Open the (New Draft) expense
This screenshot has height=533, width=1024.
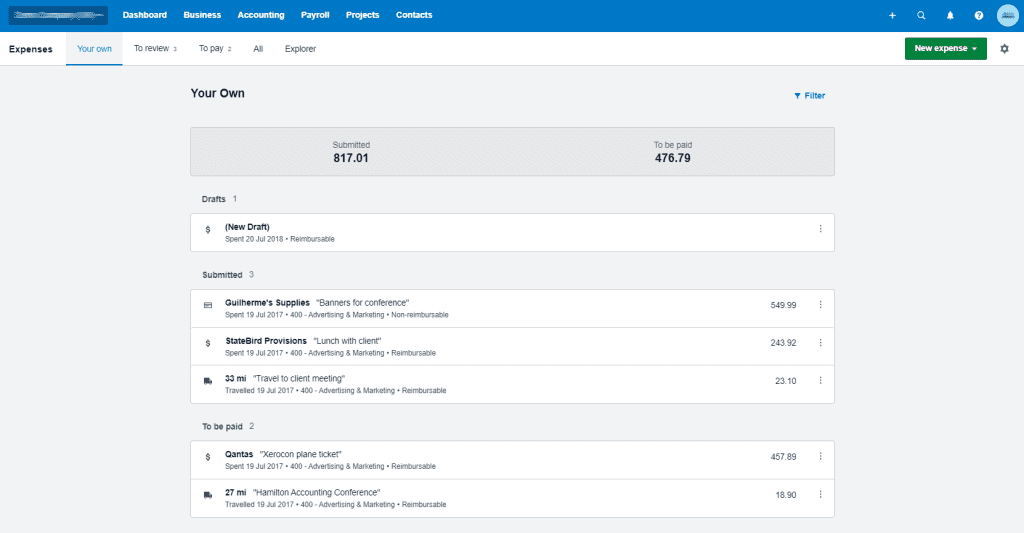click(x=512, y=233)
